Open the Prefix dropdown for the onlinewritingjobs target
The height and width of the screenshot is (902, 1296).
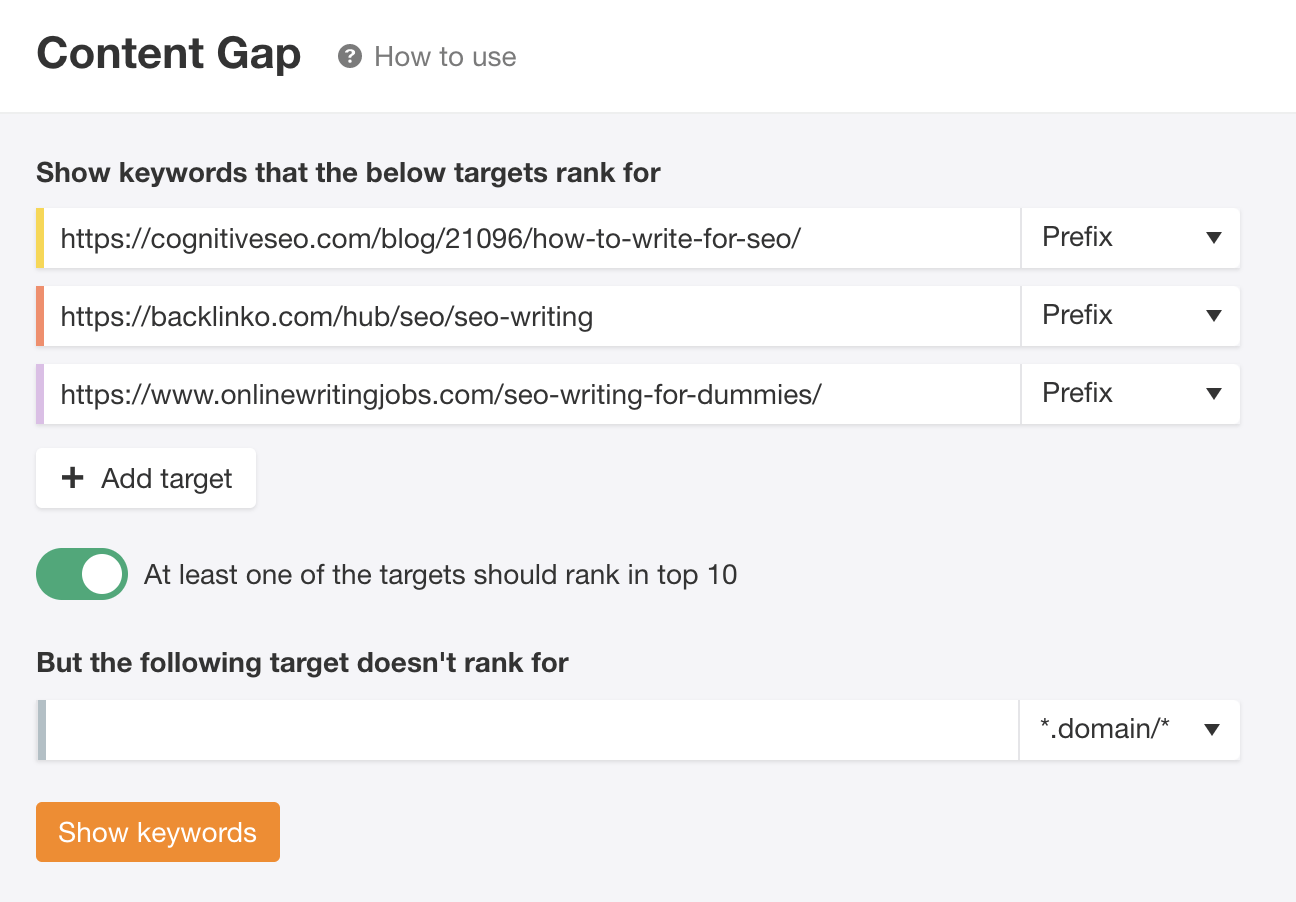(1130, 393)
